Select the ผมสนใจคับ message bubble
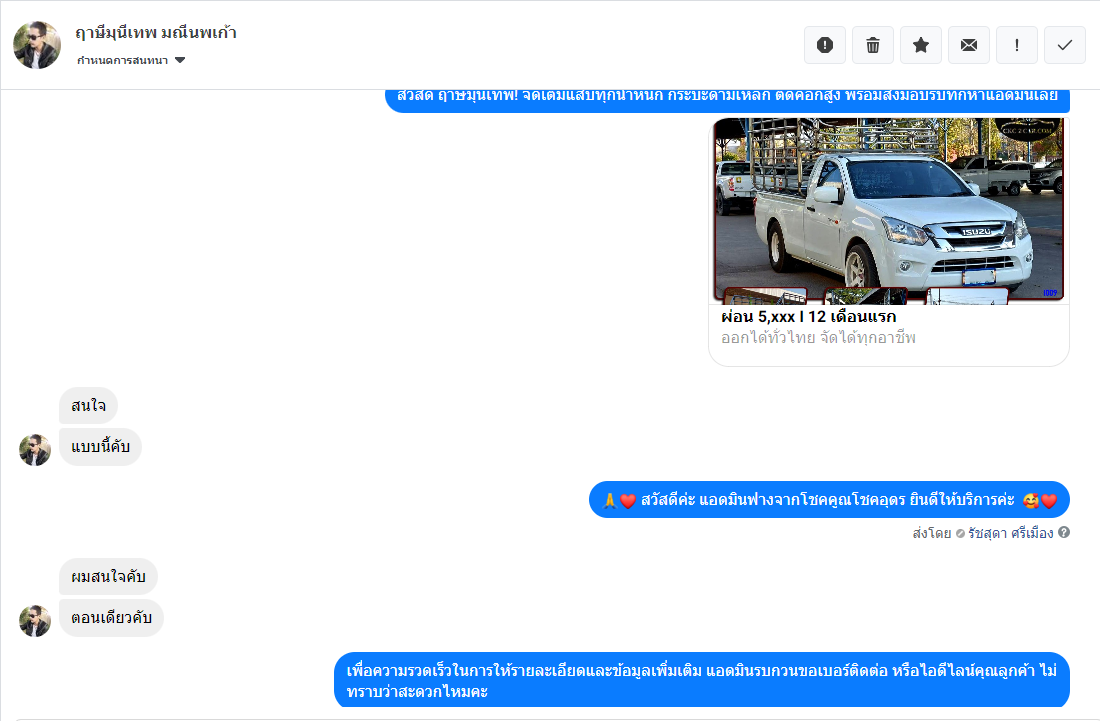 coord(108,577)
